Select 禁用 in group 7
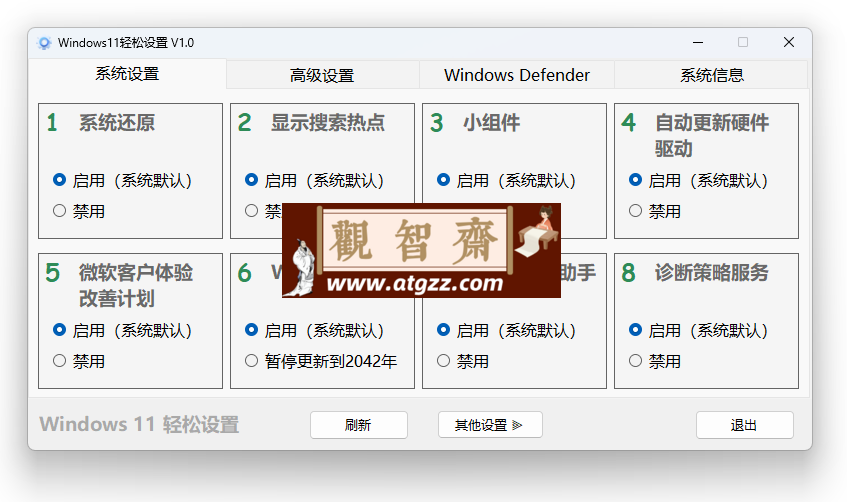 pyautogui.click(x=463, y=361)
